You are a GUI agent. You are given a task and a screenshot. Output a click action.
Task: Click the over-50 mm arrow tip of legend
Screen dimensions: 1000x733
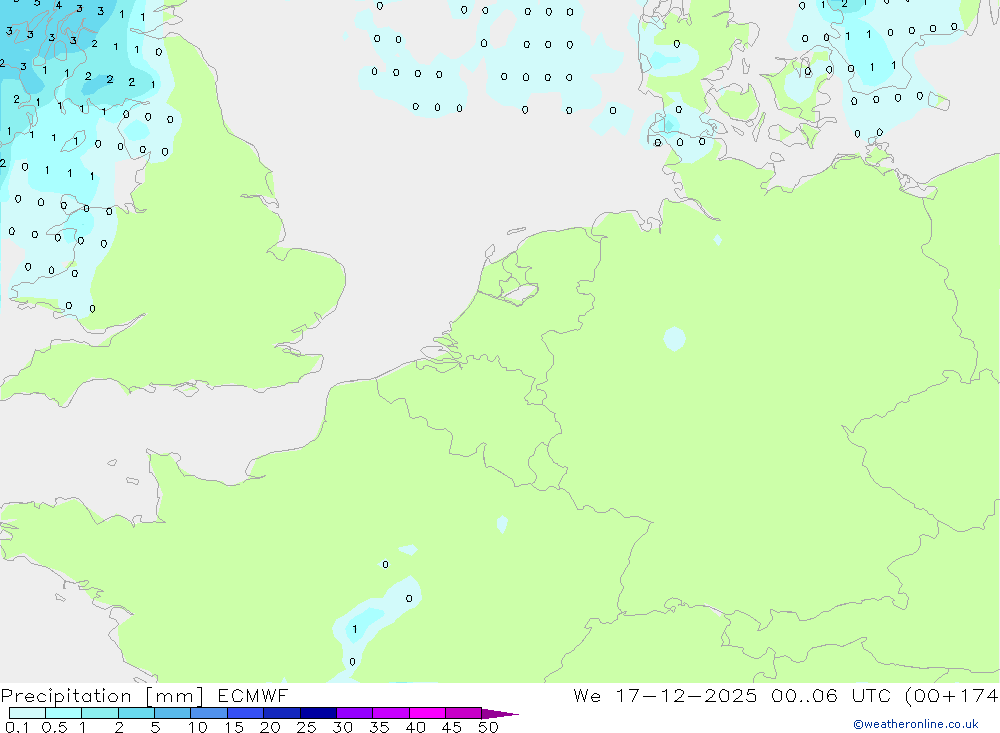pyautogui.click(x=499, y=714)
